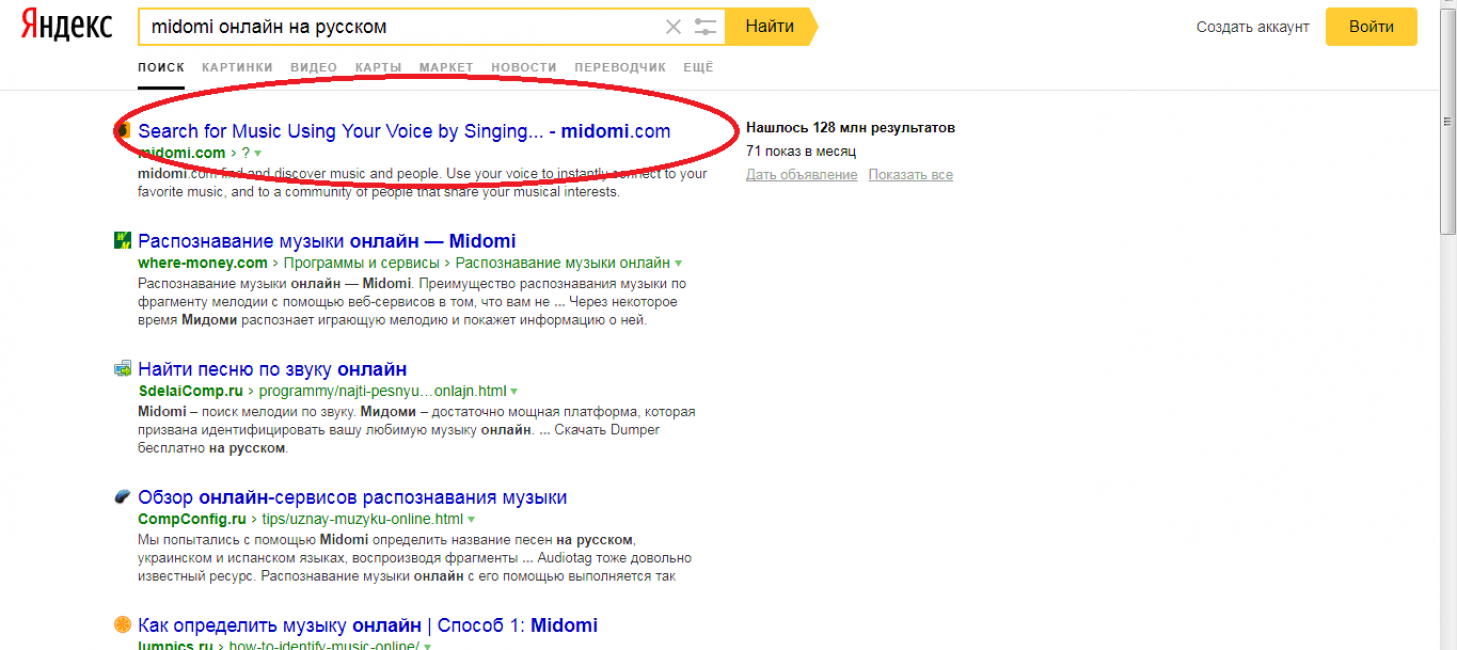This screenshot has width=1457, height=650.
Task: Expand the Ещё menu of services
Action: pyautogui.click(x=698, y=68)
